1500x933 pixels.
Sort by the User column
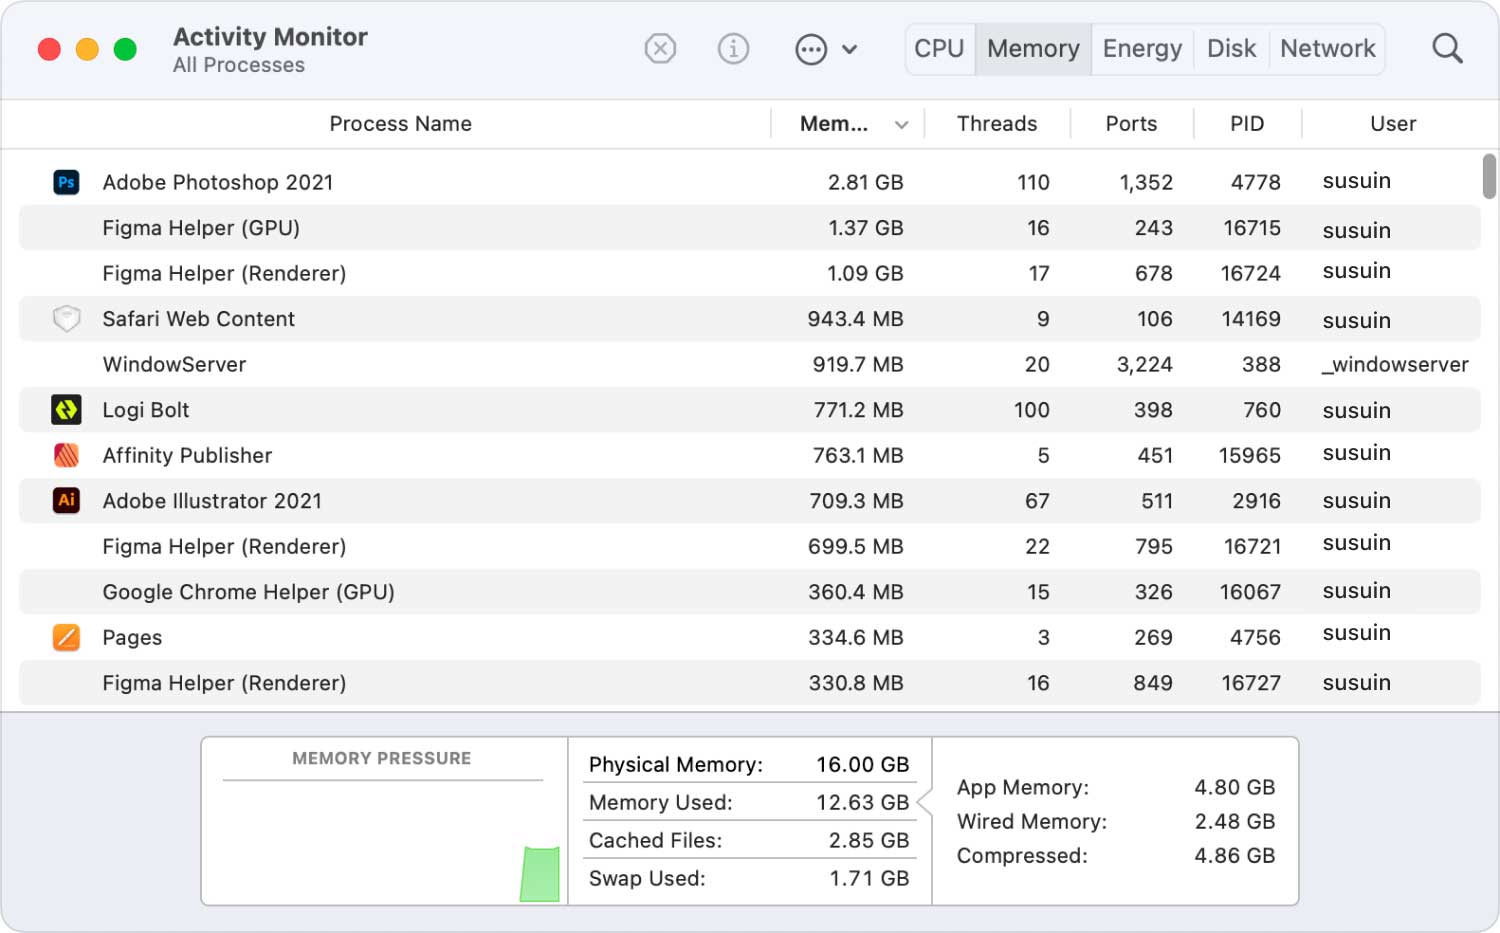pos(1393,124)
